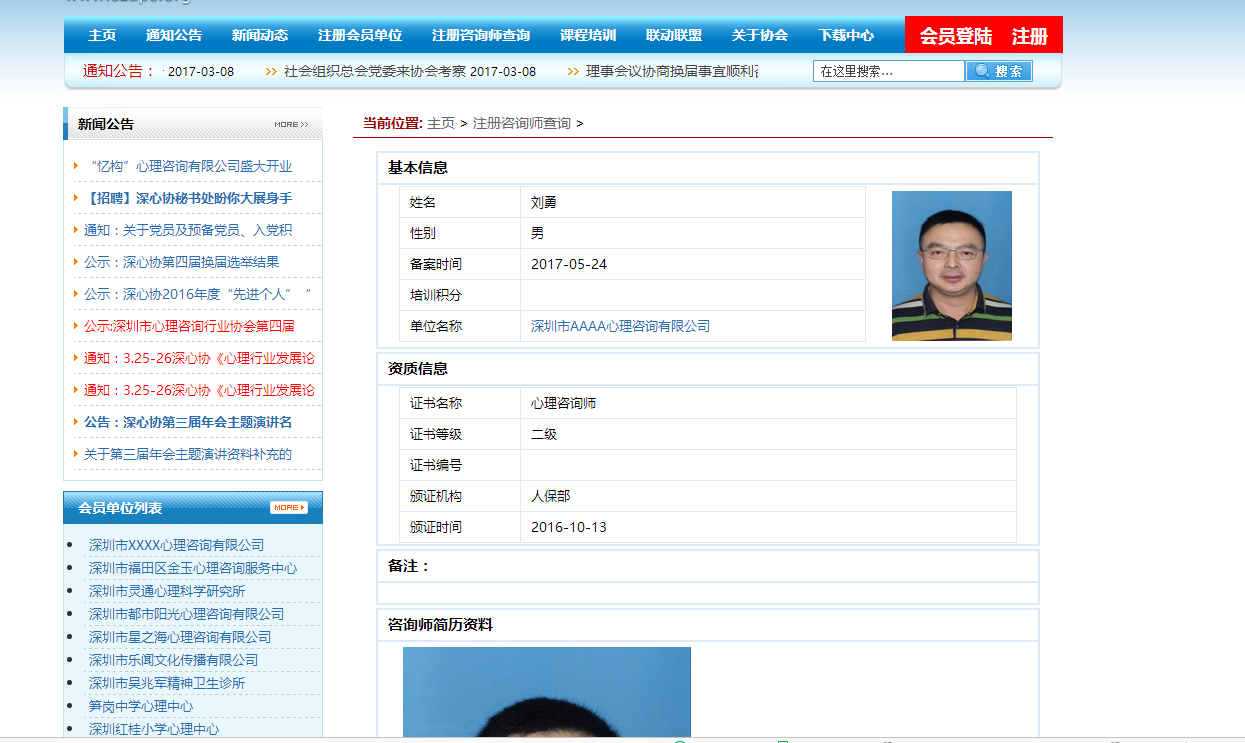1245x743 pixels.
Task: Click the red 注册 link
Action: pyautogui.click(x=1030, y=36)
